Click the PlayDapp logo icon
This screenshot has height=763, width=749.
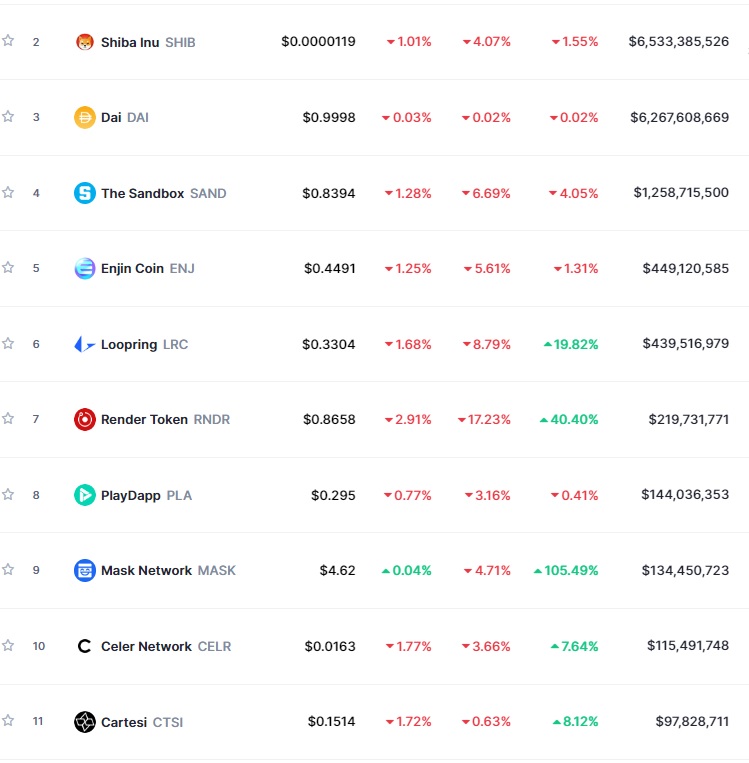[x=85, y=495]
